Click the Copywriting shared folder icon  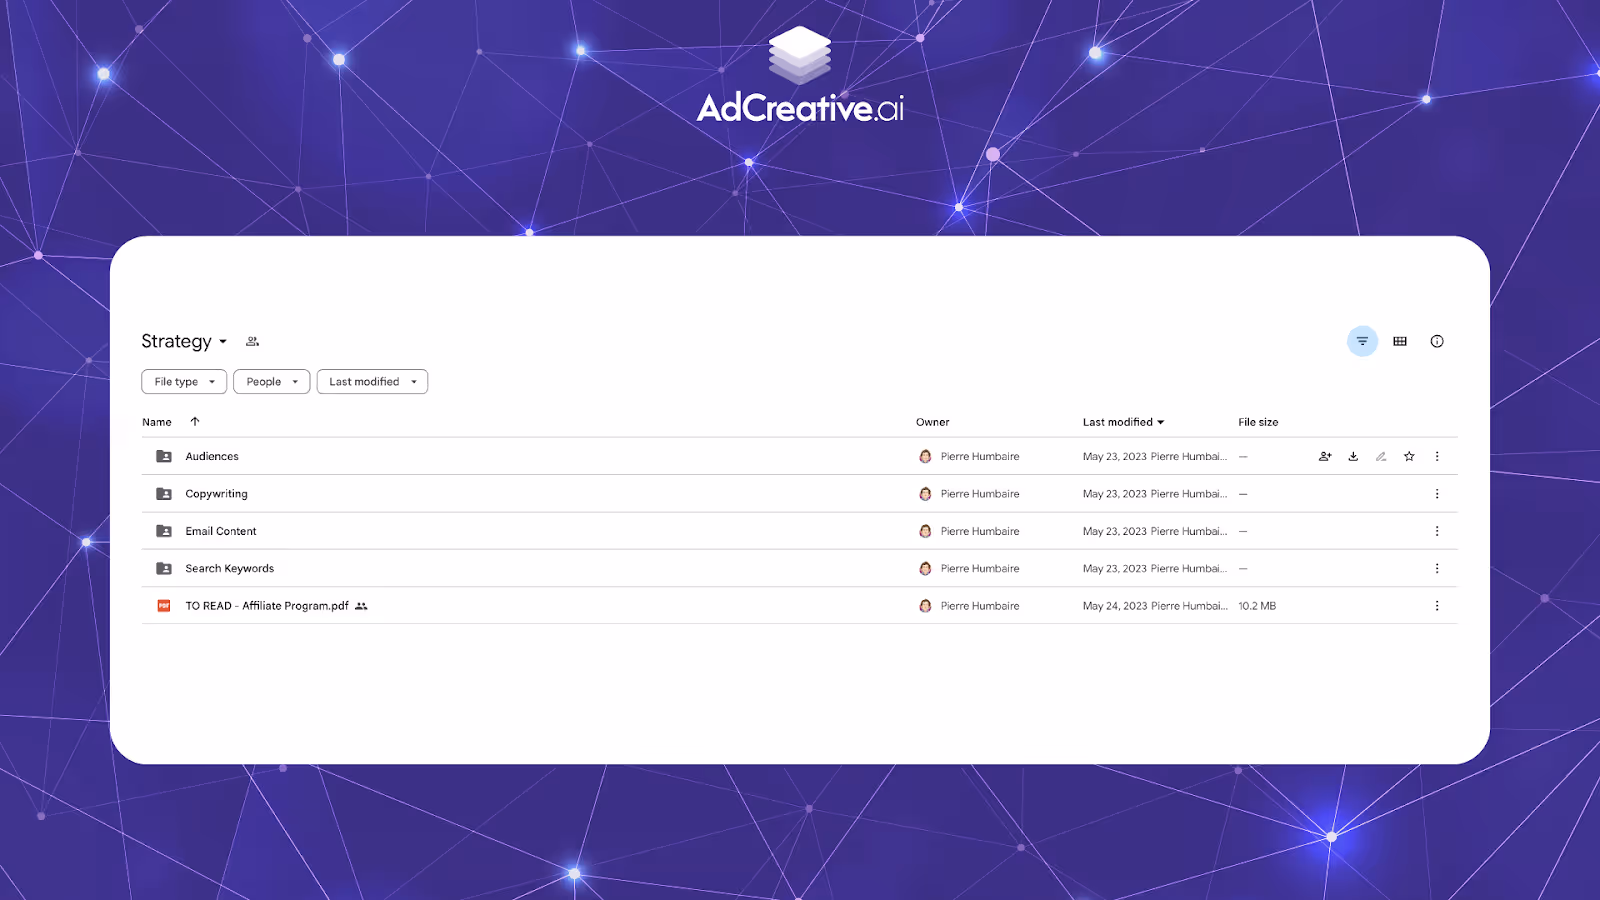pyautogui.click(x=164, y=494)
